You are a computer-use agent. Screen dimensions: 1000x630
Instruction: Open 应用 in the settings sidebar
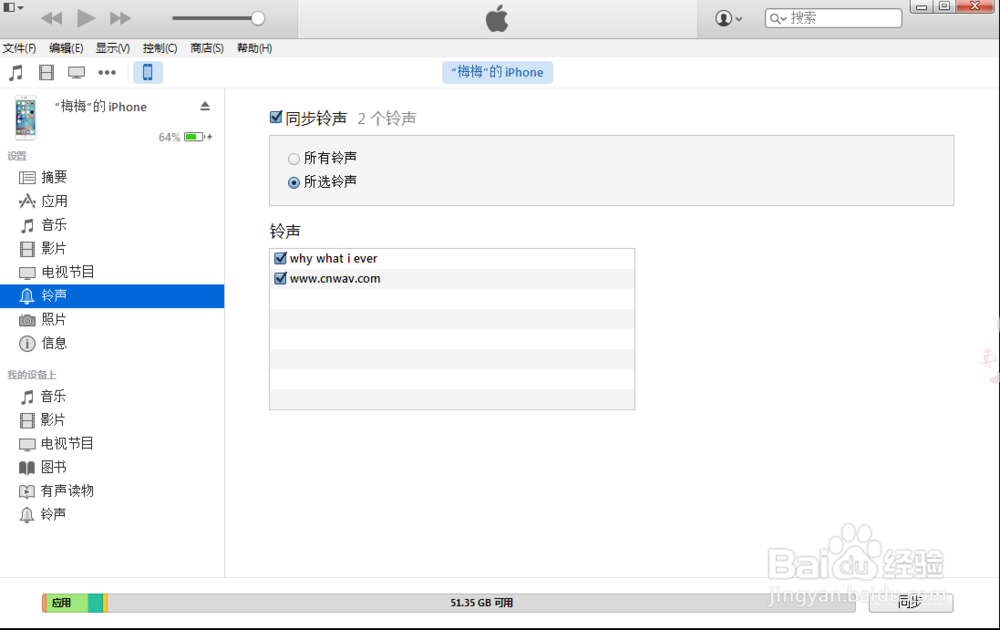click(x=112, y=201)
